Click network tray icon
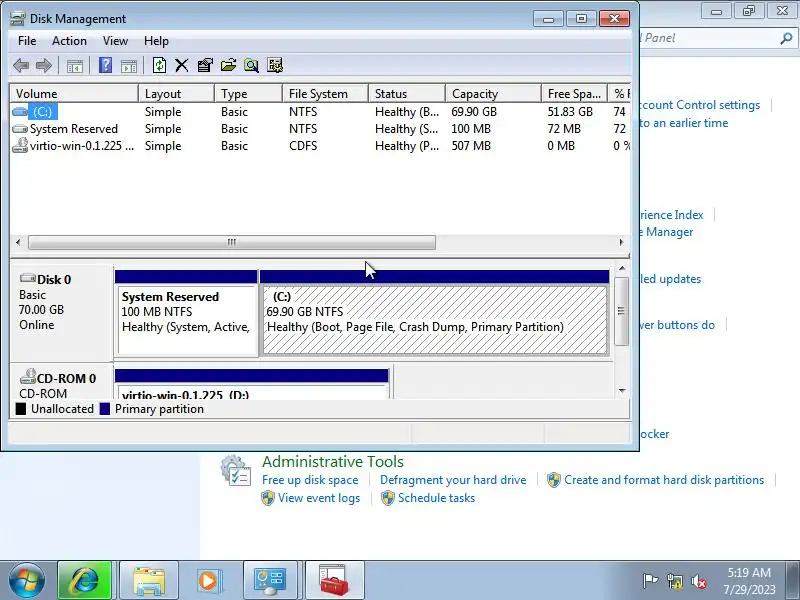This screenshot has height=600, width=800. 674,581
